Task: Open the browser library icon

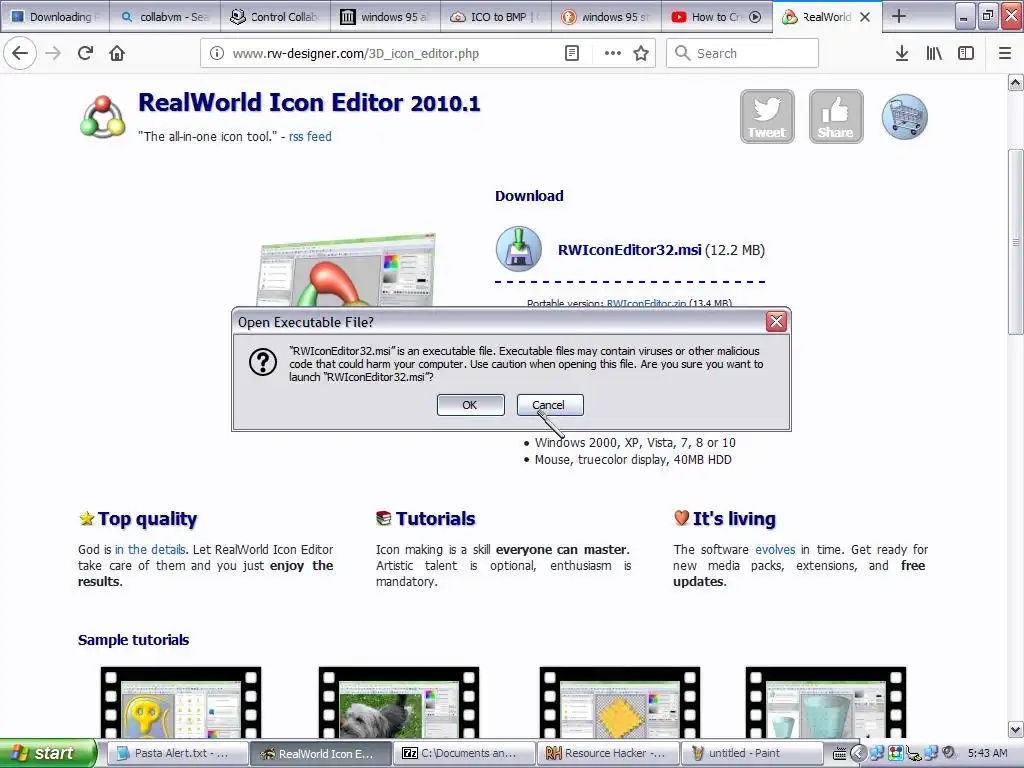Action: pos(934,54)
